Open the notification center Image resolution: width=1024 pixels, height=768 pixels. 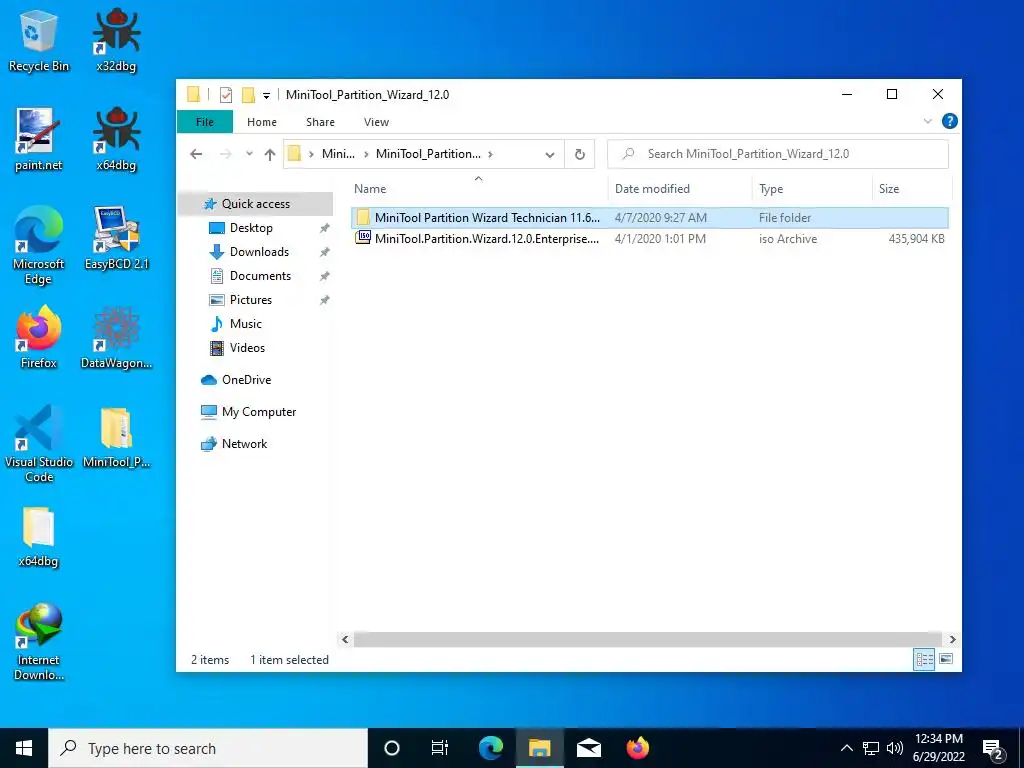[993, 749]
